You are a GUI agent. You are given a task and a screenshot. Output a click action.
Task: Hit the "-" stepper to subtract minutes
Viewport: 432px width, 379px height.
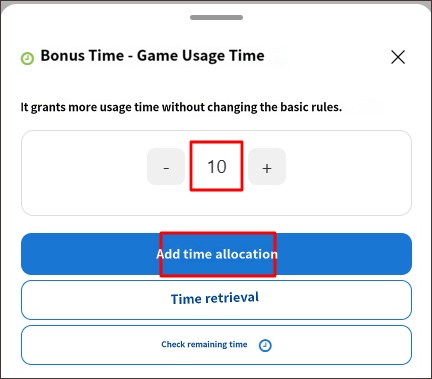click(166, 167)
